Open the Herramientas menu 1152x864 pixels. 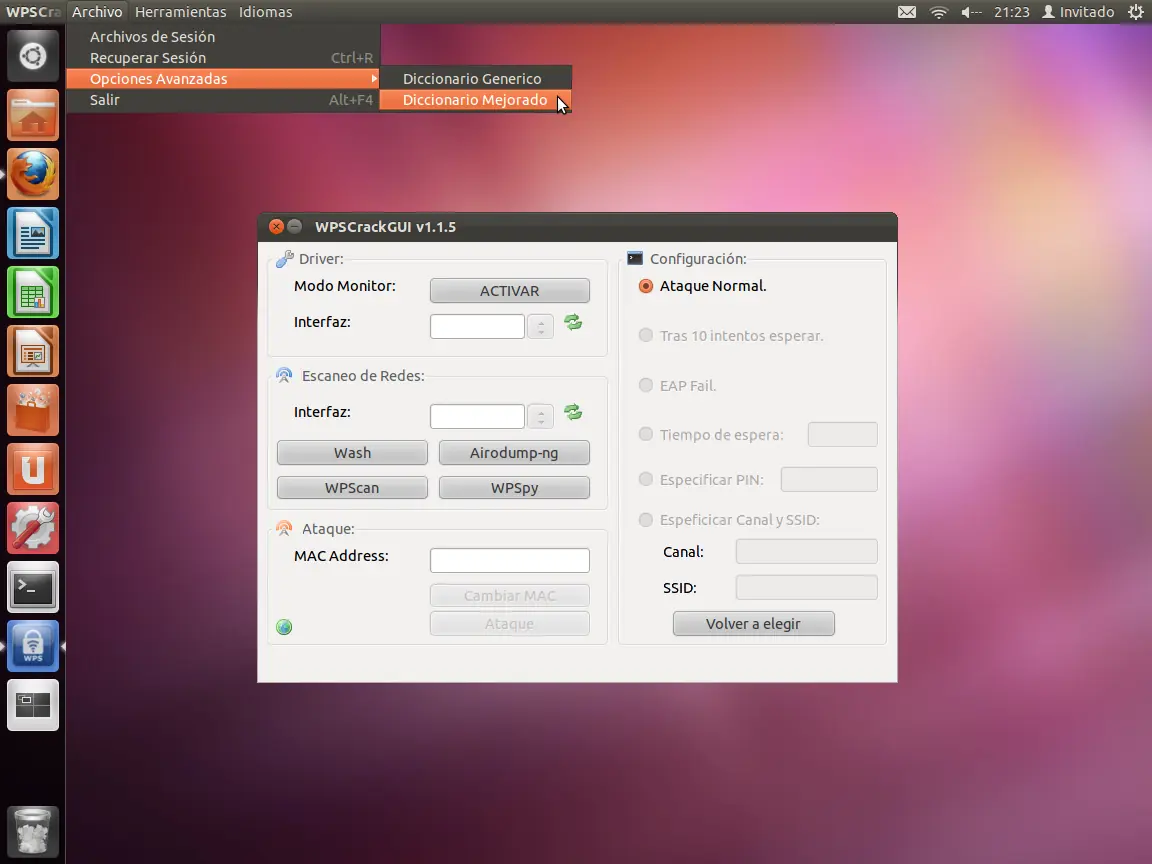[181, 12]
